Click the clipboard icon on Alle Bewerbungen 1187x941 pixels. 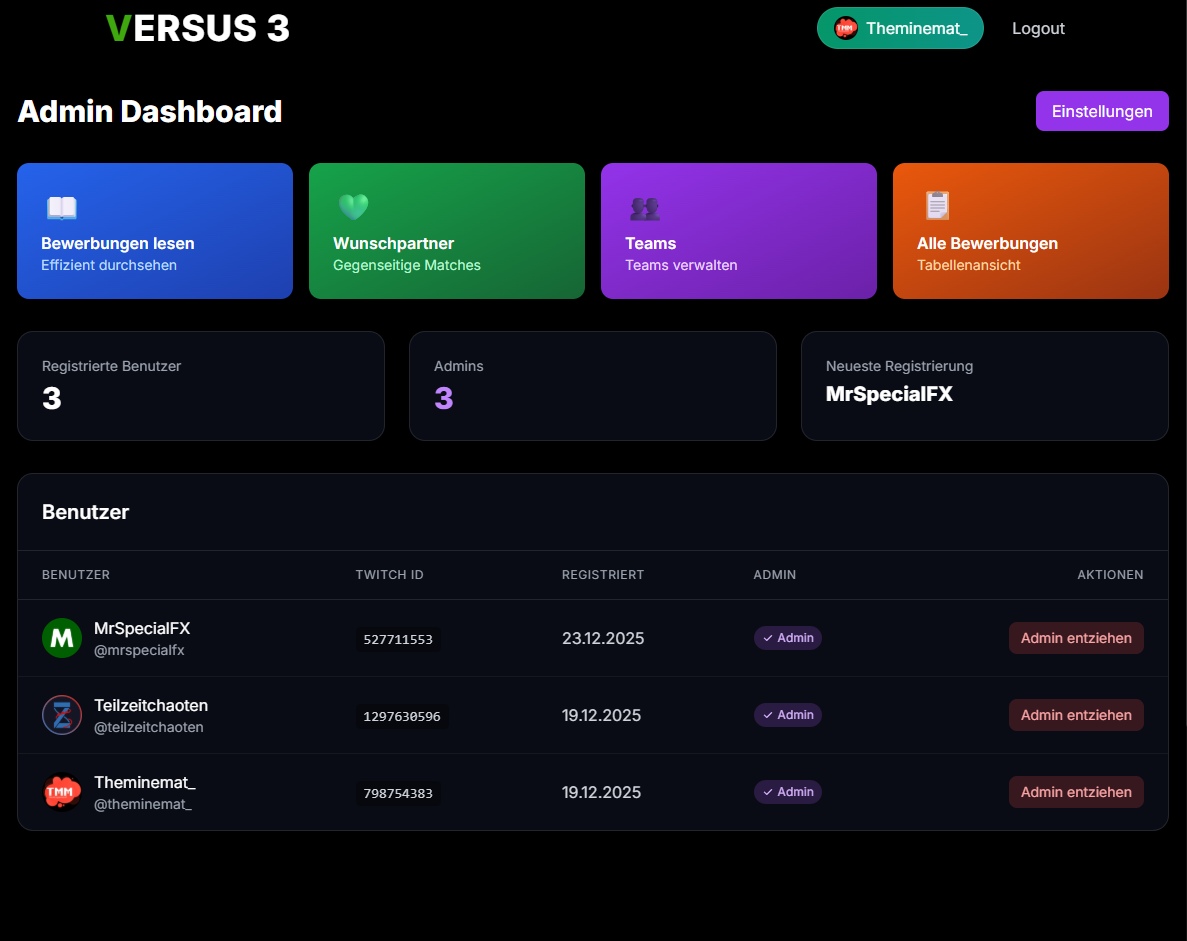coord(937,206)
